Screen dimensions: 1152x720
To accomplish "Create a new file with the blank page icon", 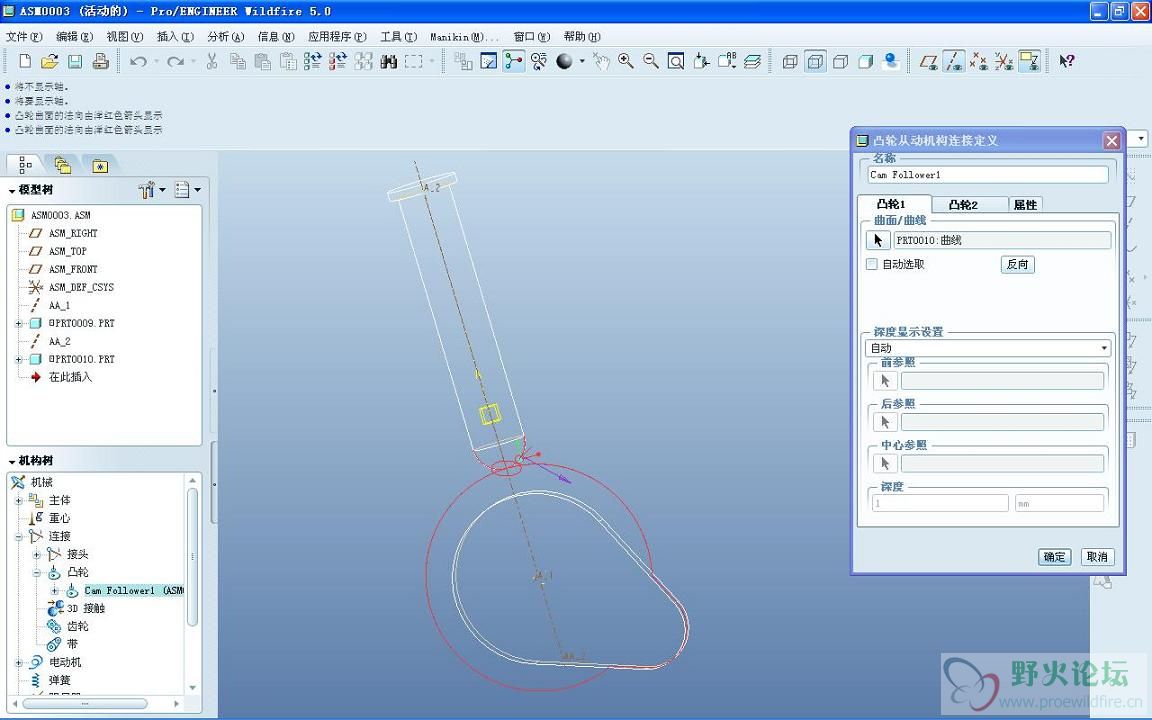I will click(x=24, y=62).
